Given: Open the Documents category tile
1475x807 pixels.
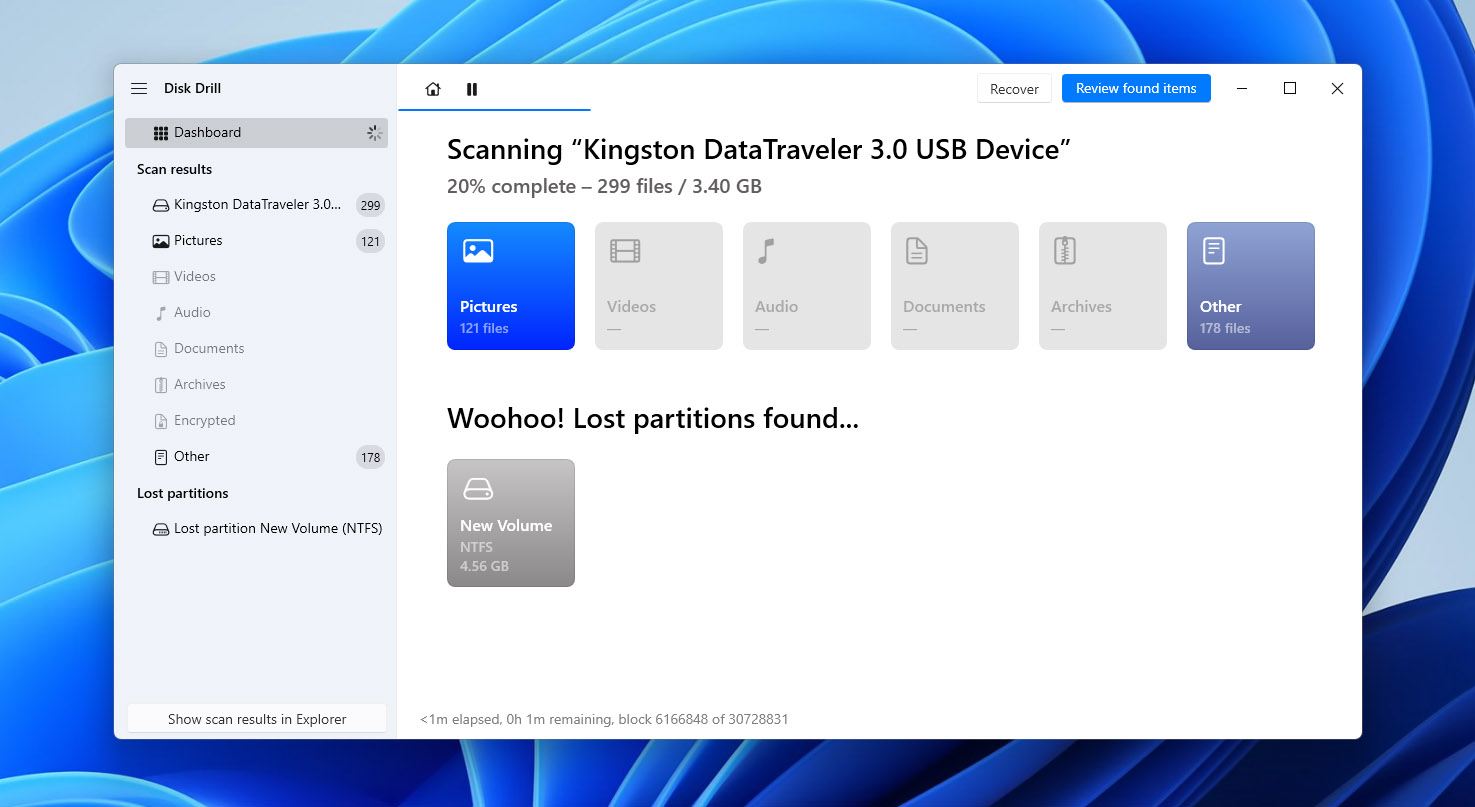Looking at the screenshot, I should tap(955, 286).
